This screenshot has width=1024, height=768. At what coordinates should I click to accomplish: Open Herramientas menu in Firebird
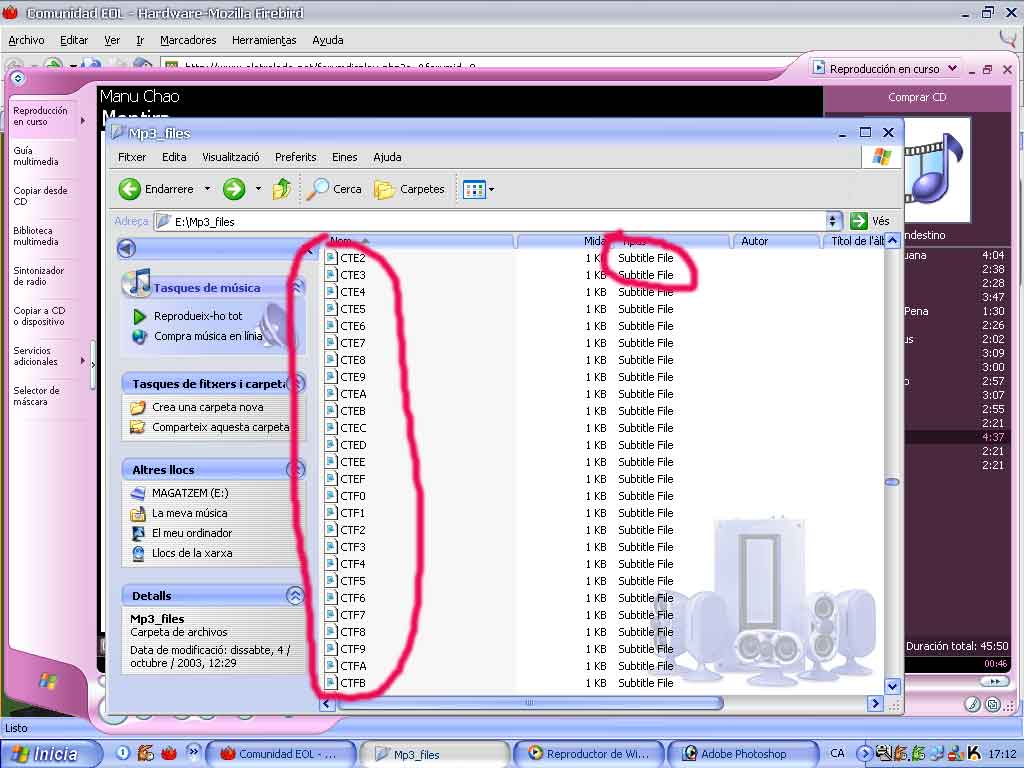tap(264, 40)
